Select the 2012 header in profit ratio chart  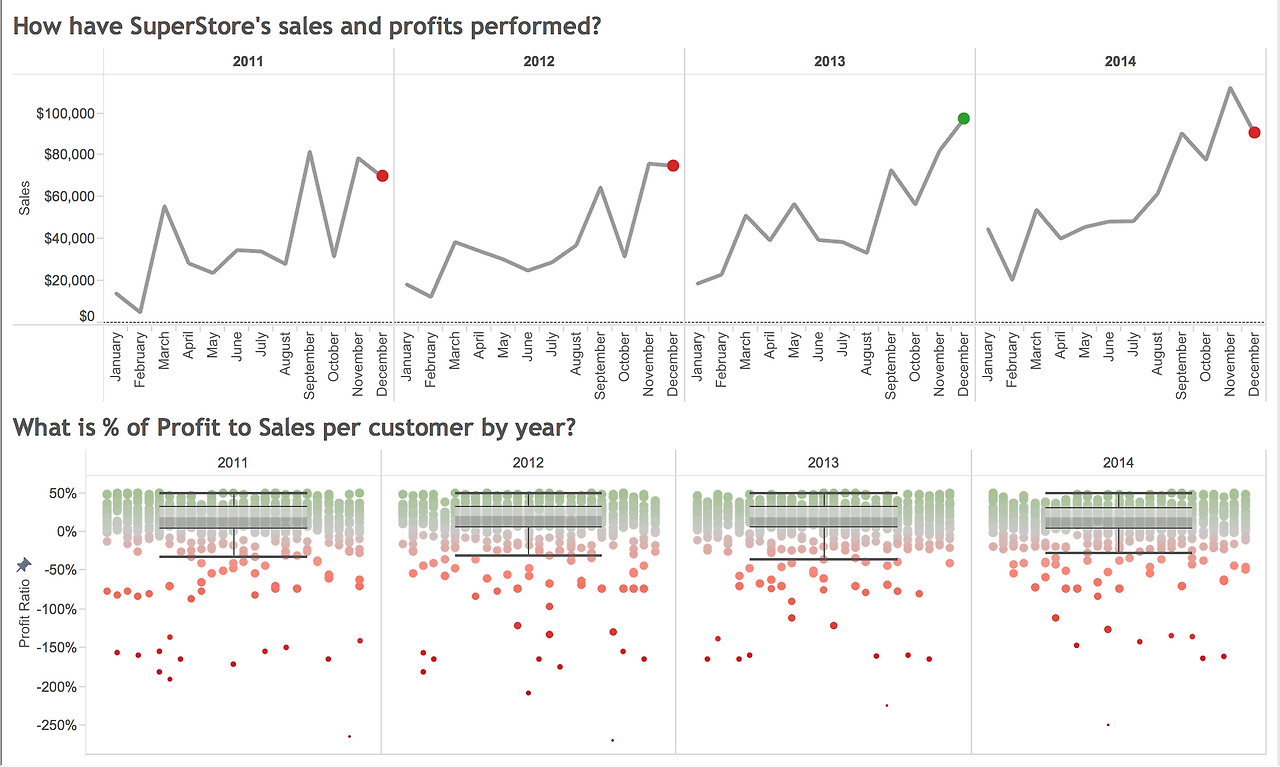pyautogui.click(x=528, y=463)
